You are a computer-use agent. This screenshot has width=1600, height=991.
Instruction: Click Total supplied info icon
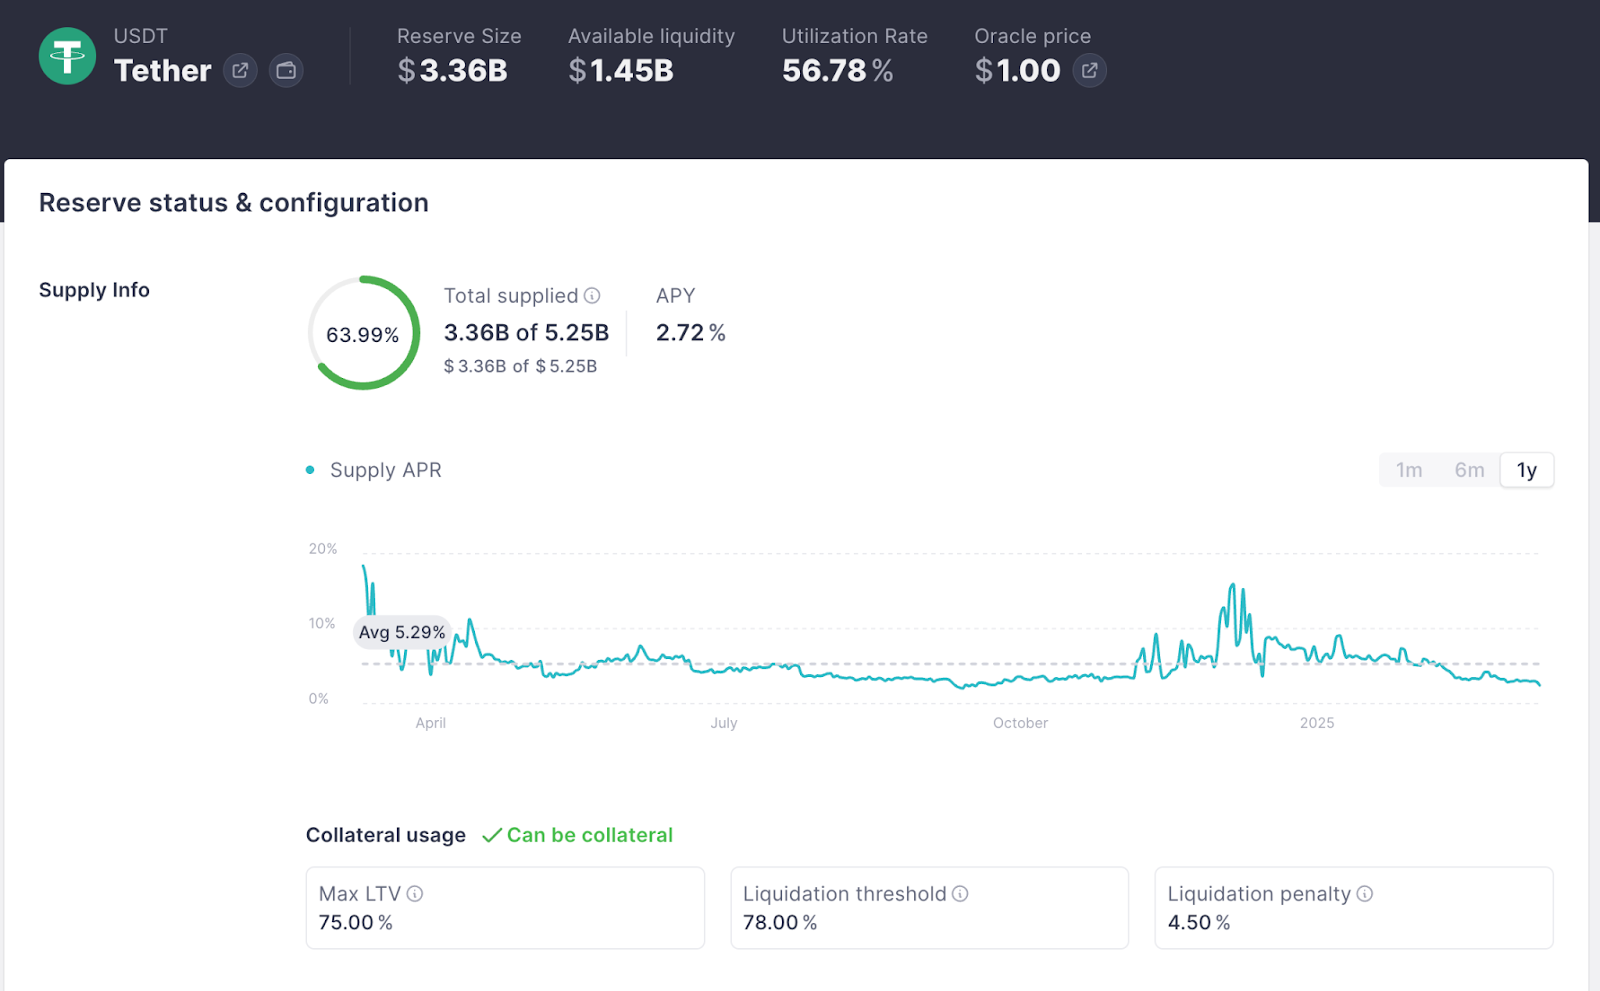592,296
